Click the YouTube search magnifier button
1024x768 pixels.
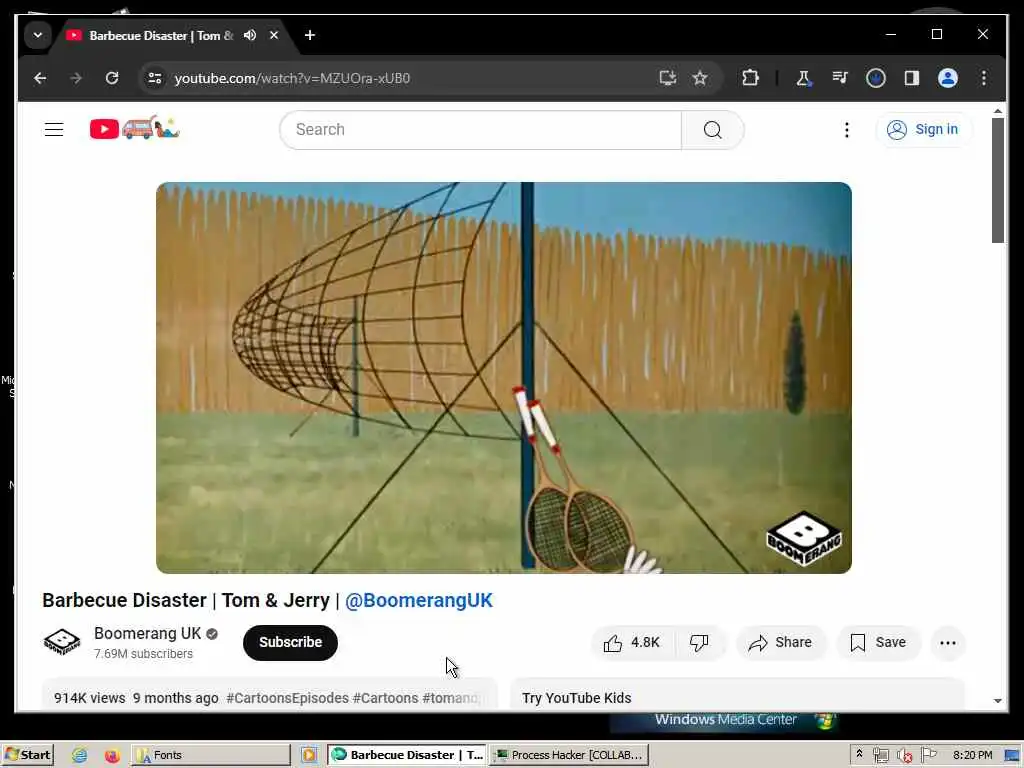pyautogui.click(x=712, y=129)
